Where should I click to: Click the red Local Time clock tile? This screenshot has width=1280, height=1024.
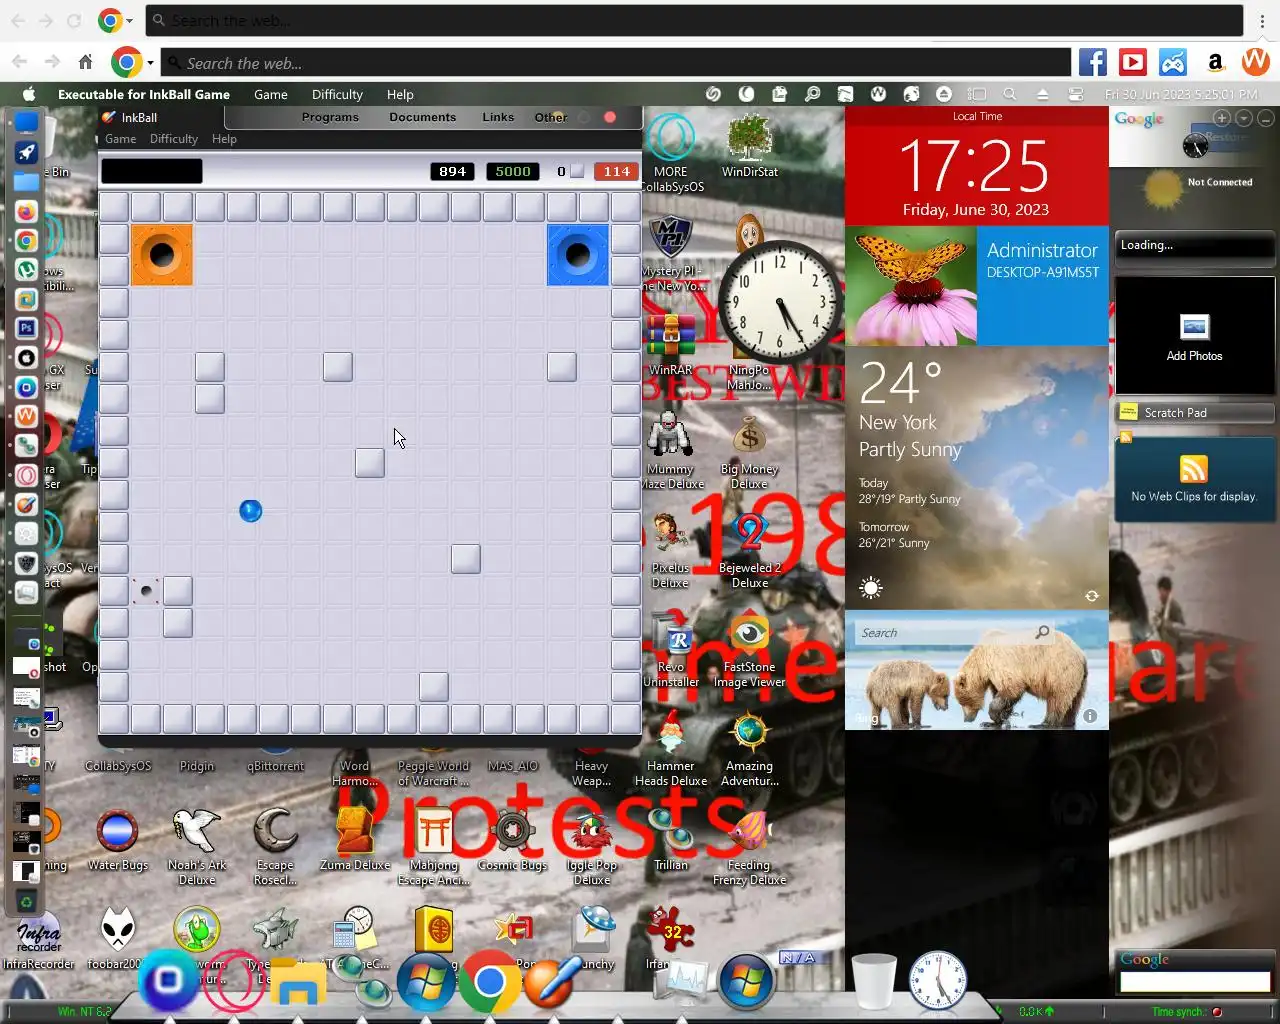[x=977, y=166]
